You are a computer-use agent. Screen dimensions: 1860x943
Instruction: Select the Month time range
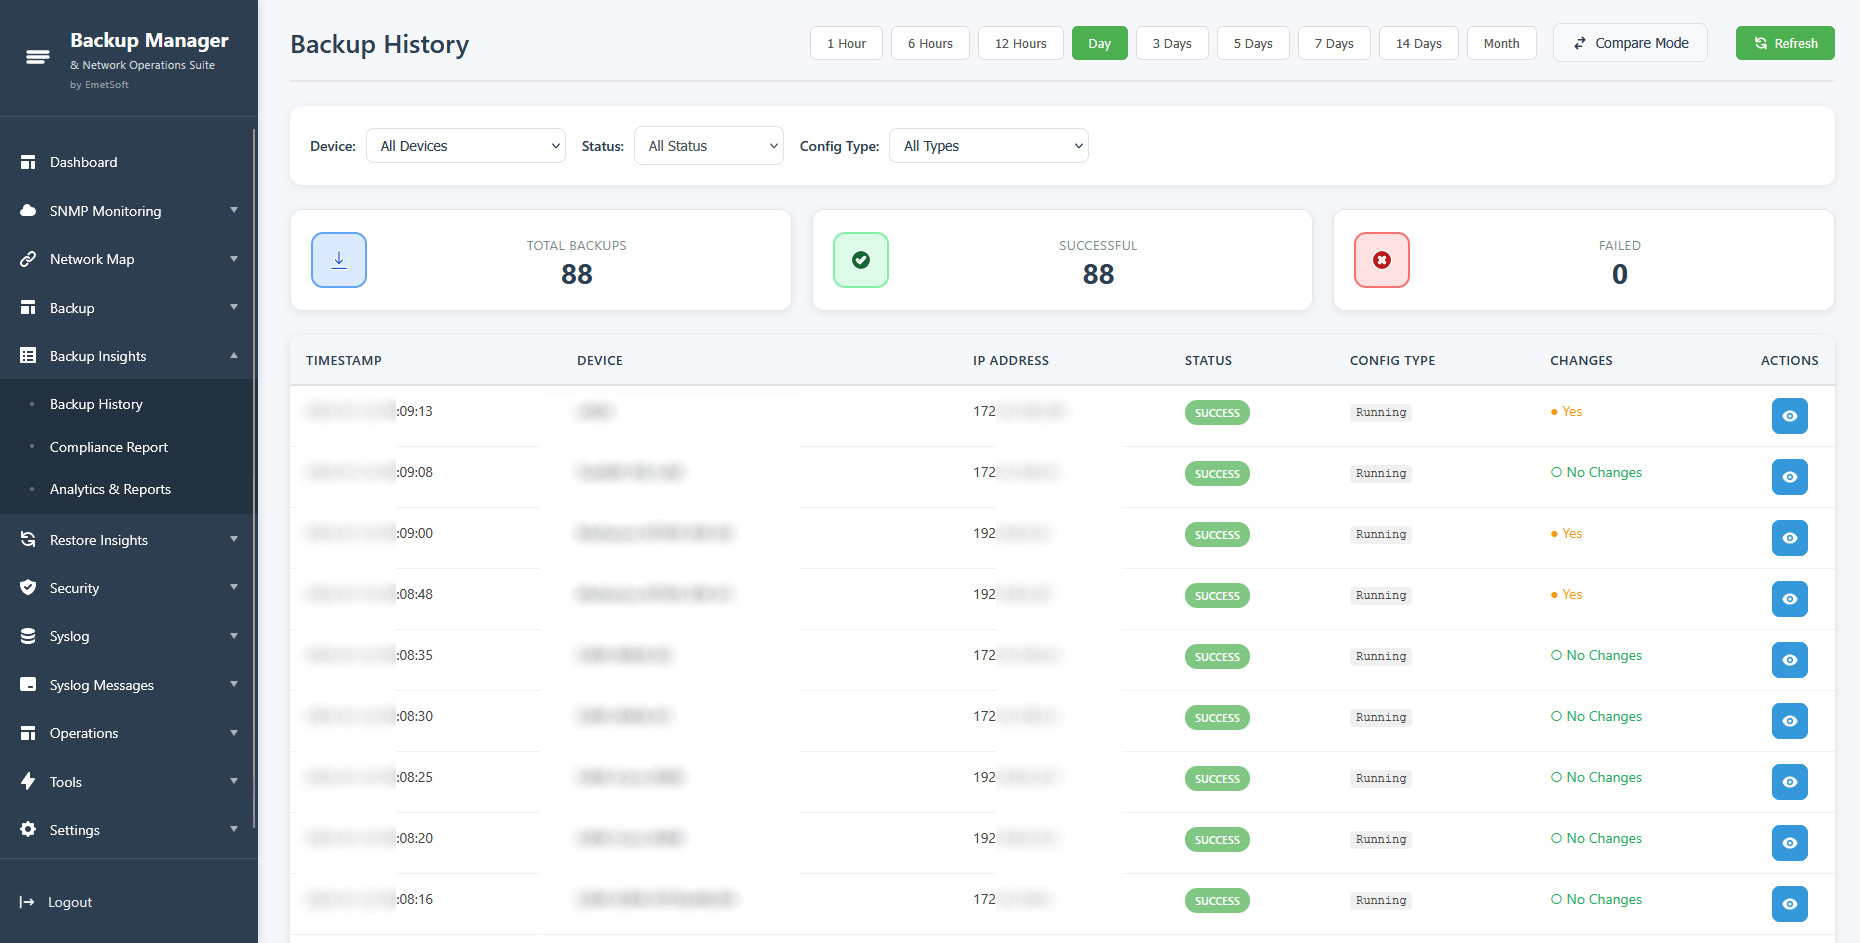pos(1502,43)
